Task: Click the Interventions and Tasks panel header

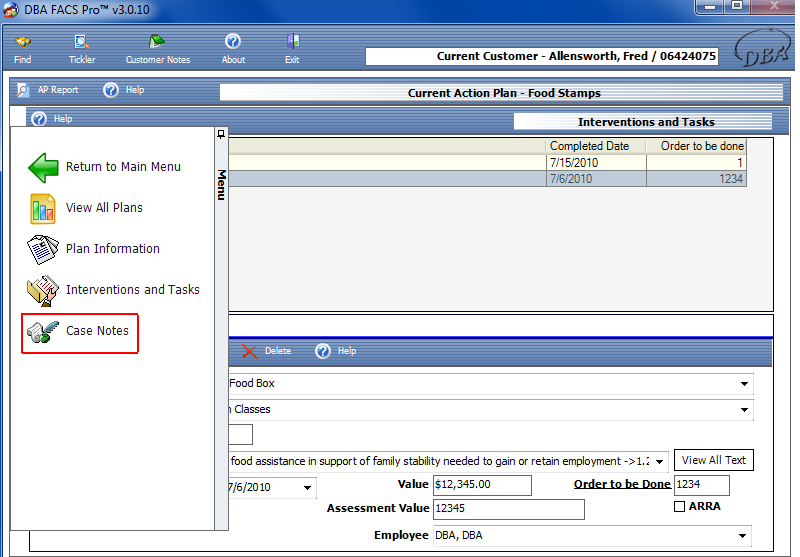Action: click(x=643, y=122)
